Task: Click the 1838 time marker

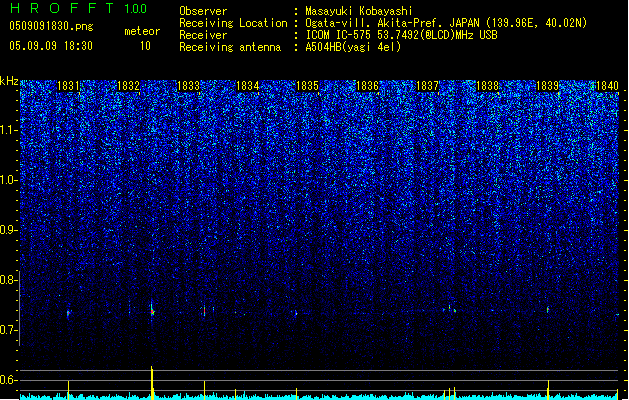Action: click(487, 86)
